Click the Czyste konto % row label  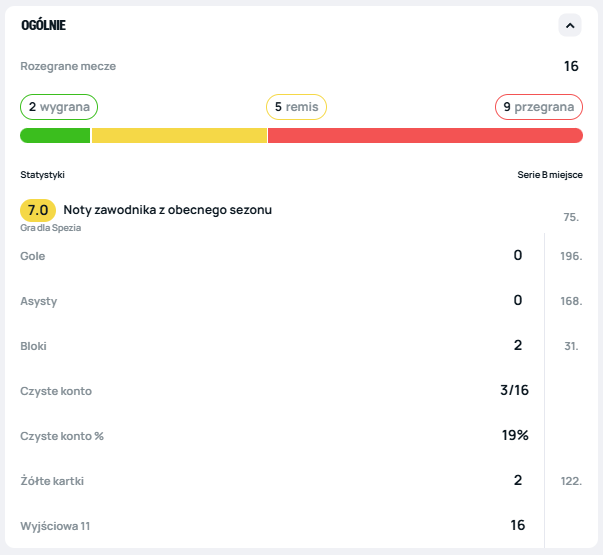pyautogui.click(x=63, y=436)
